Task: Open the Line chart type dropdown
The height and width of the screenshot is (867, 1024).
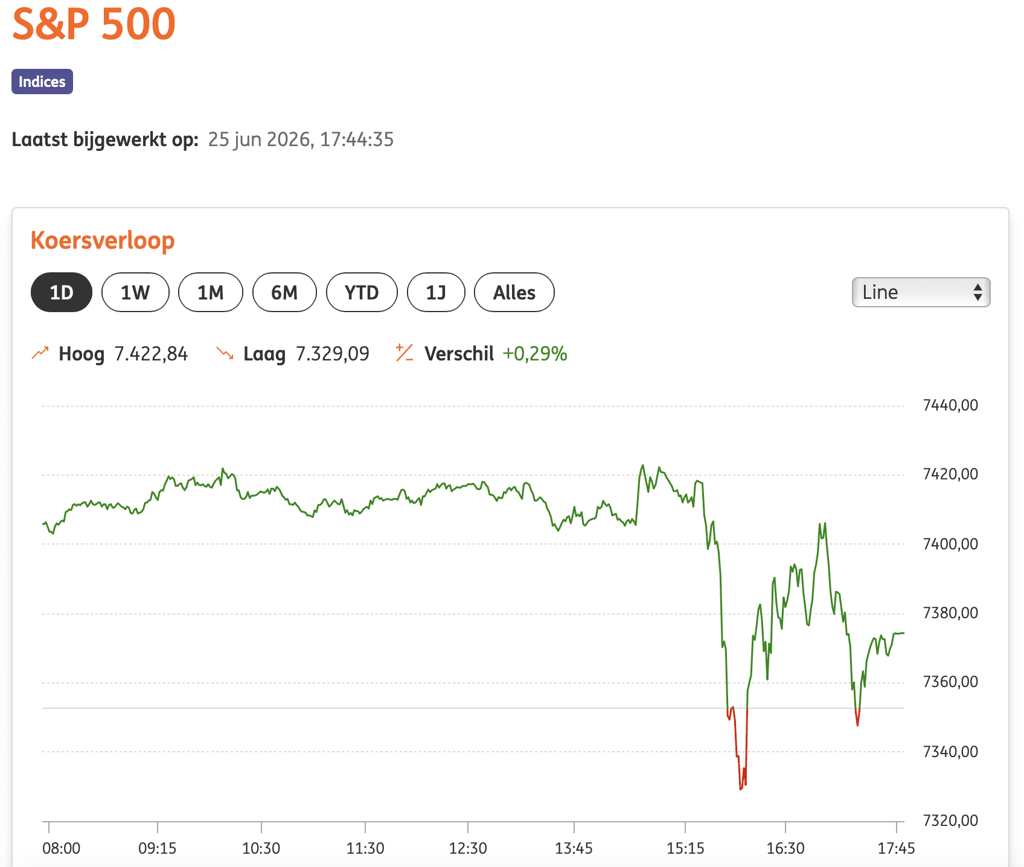Action: (x=921, y=292)
